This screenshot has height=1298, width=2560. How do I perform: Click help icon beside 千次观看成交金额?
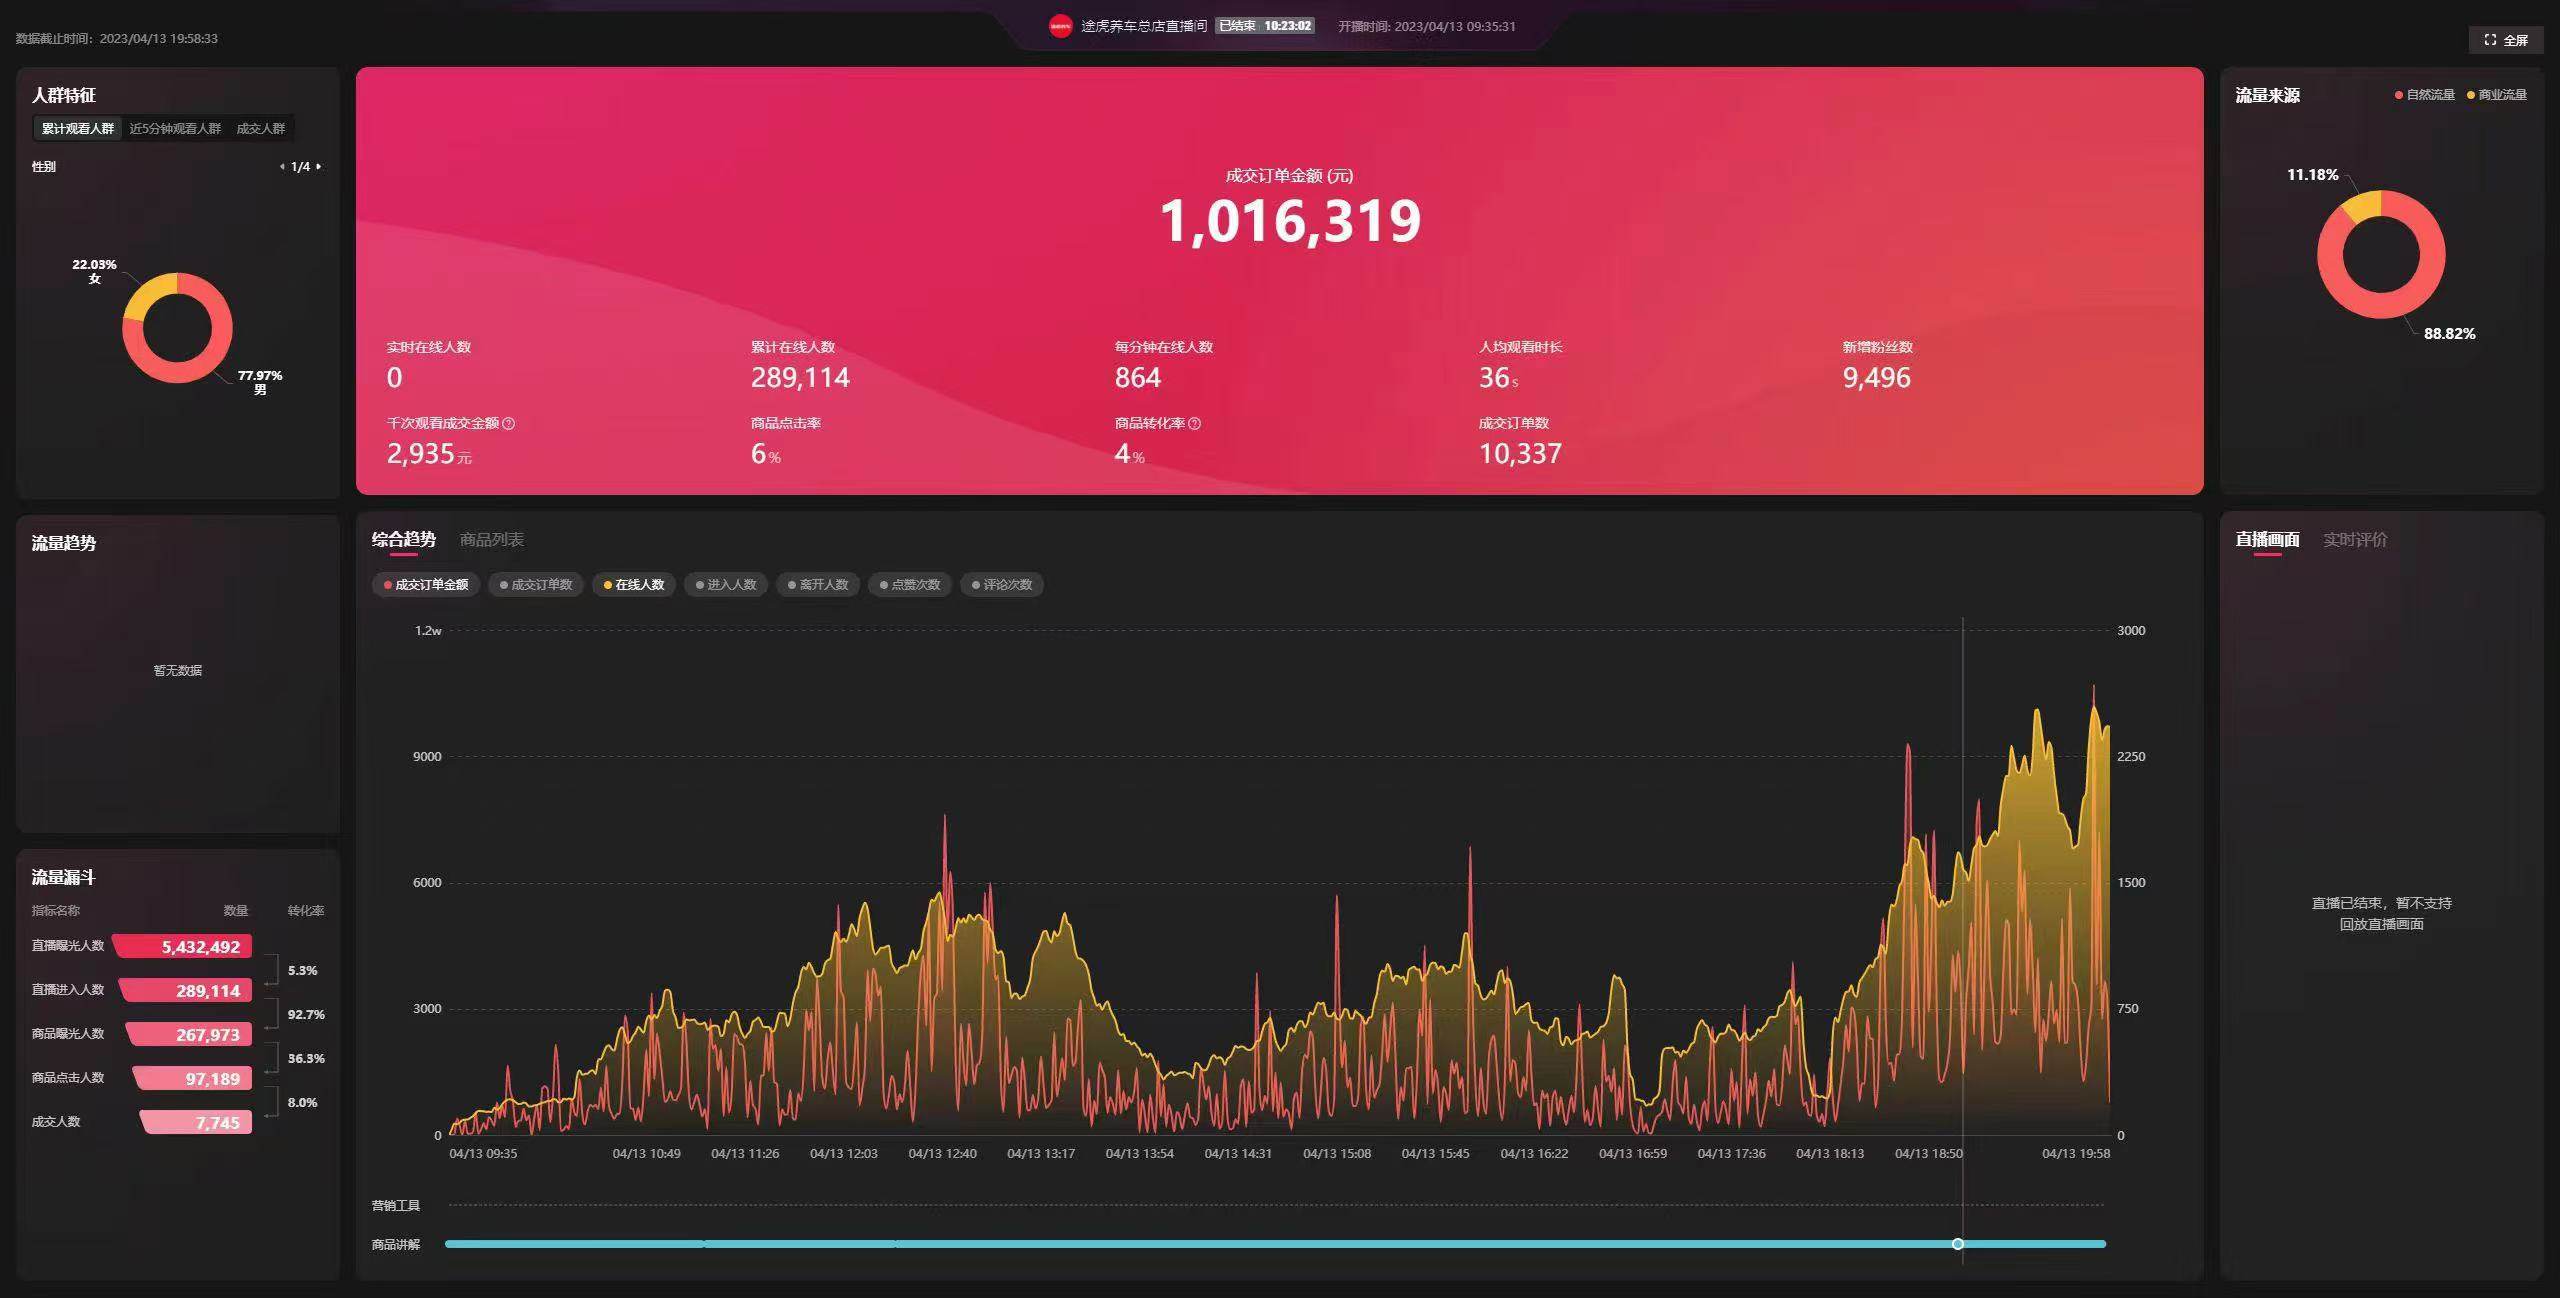point(508,423)
